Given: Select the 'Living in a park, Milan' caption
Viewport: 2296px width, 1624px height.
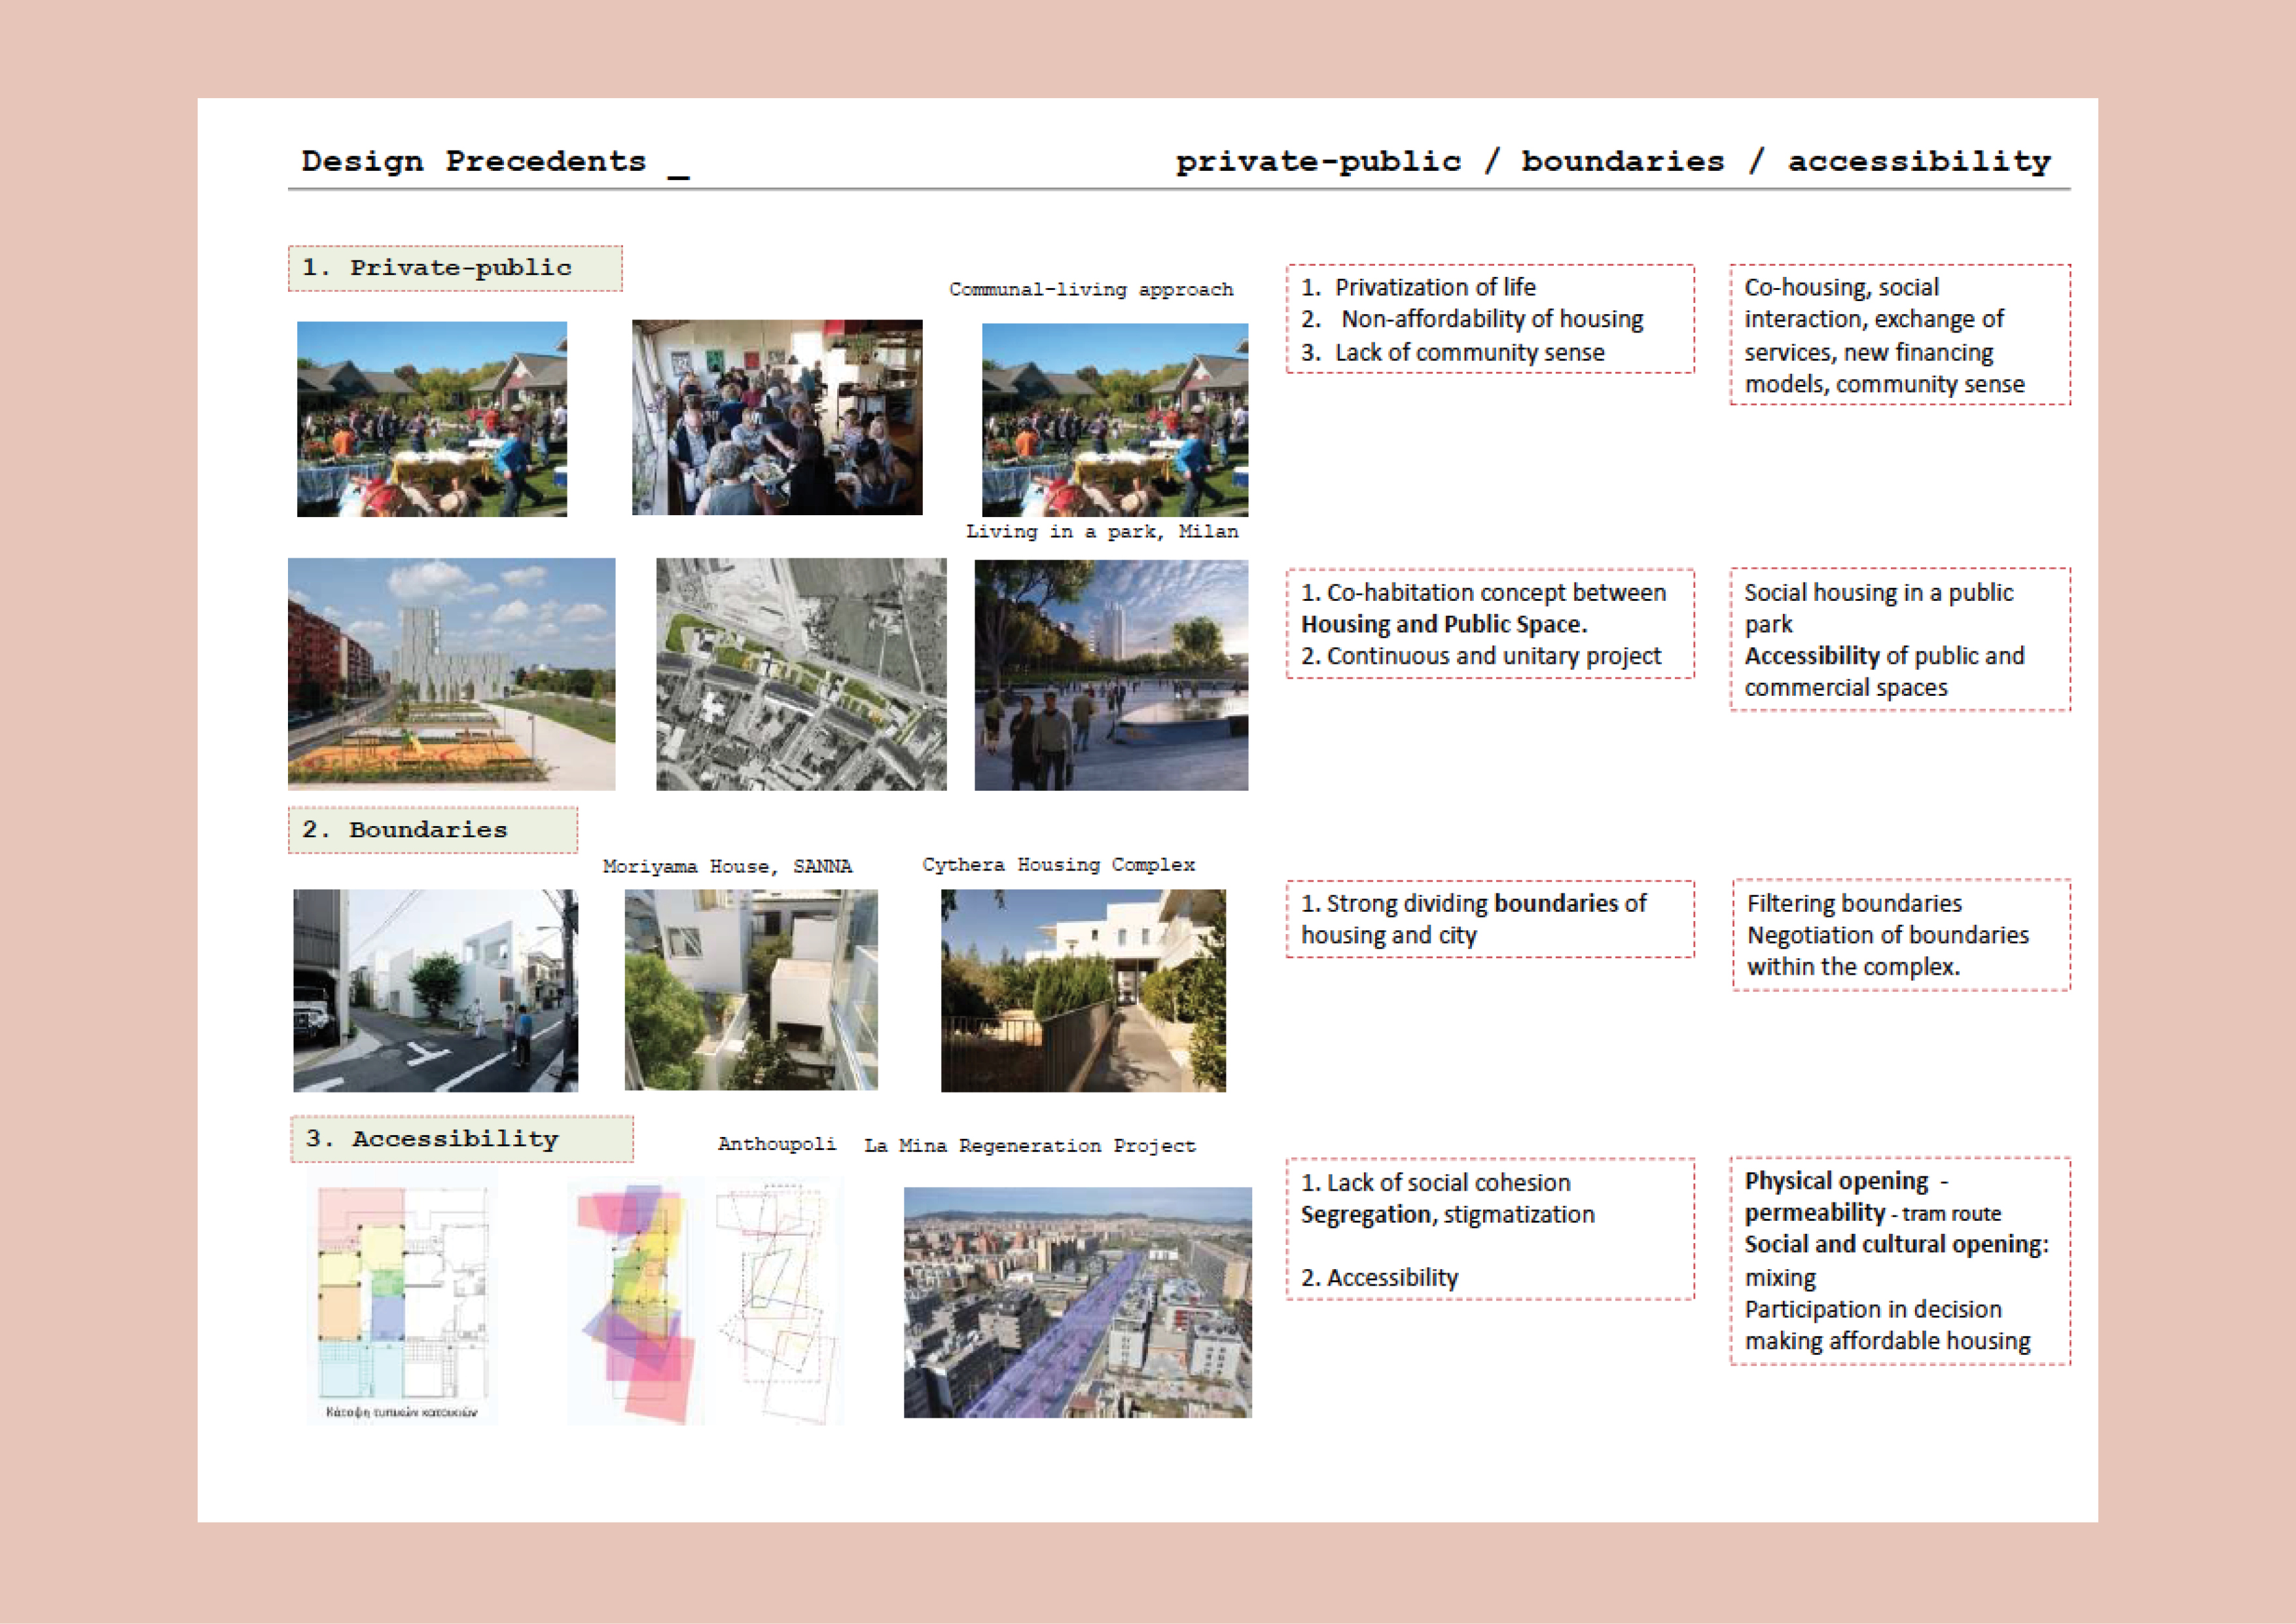Looking at the screenshot, I should pyautogui.click(x=1101, y=532).
